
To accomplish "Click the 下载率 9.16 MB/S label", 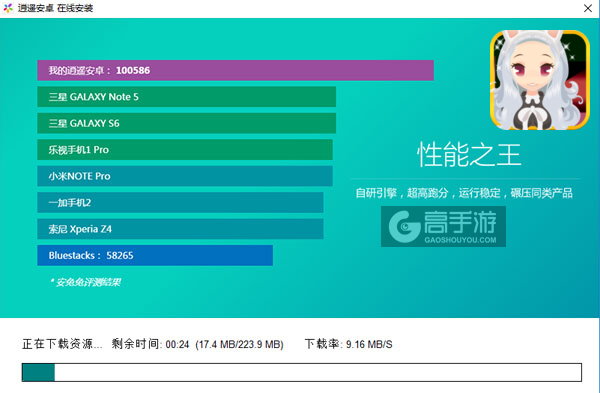I will [x=349, y=344].
